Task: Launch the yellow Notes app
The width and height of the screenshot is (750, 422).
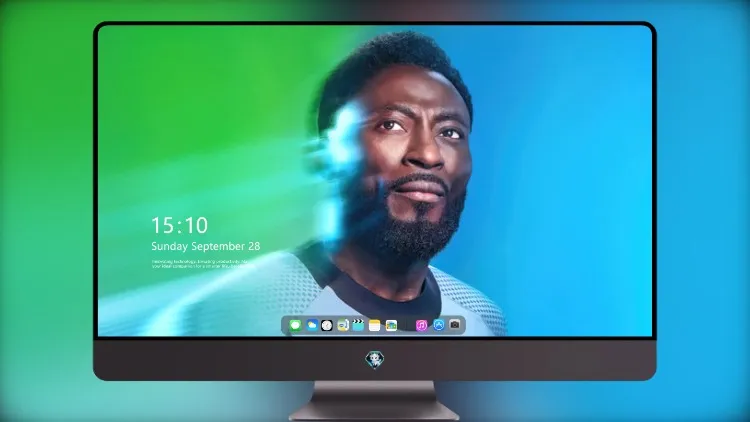Action: [x=375, y=325]
